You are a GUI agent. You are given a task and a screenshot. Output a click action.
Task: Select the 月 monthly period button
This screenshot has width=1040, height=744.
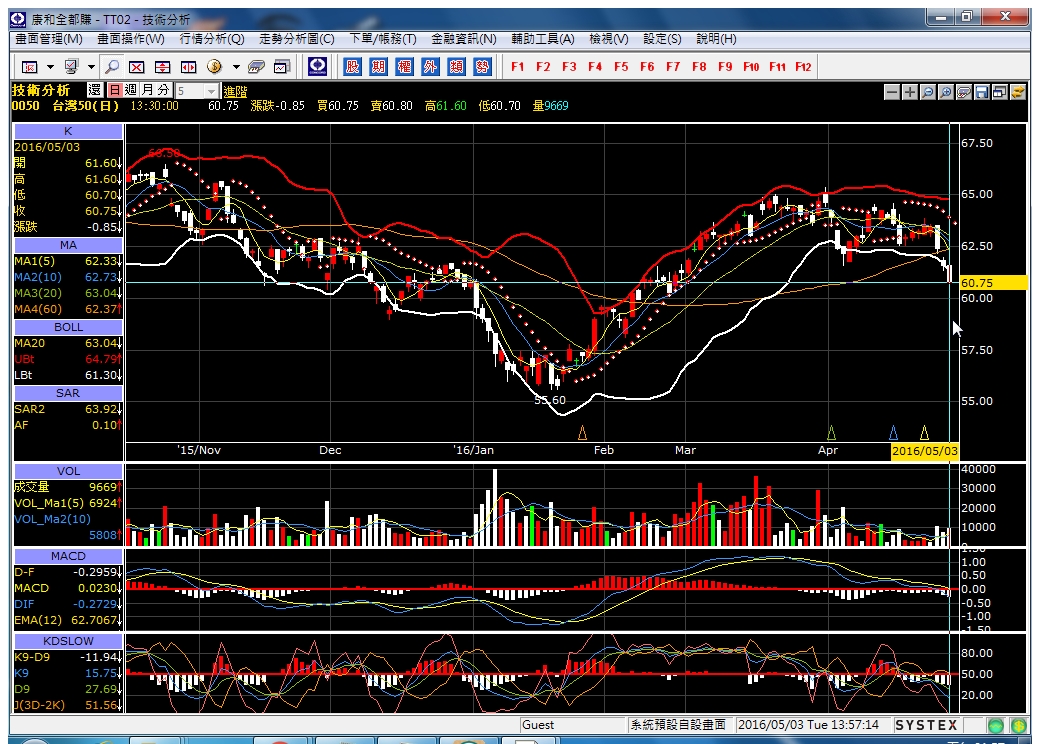[x=147, y=90]
